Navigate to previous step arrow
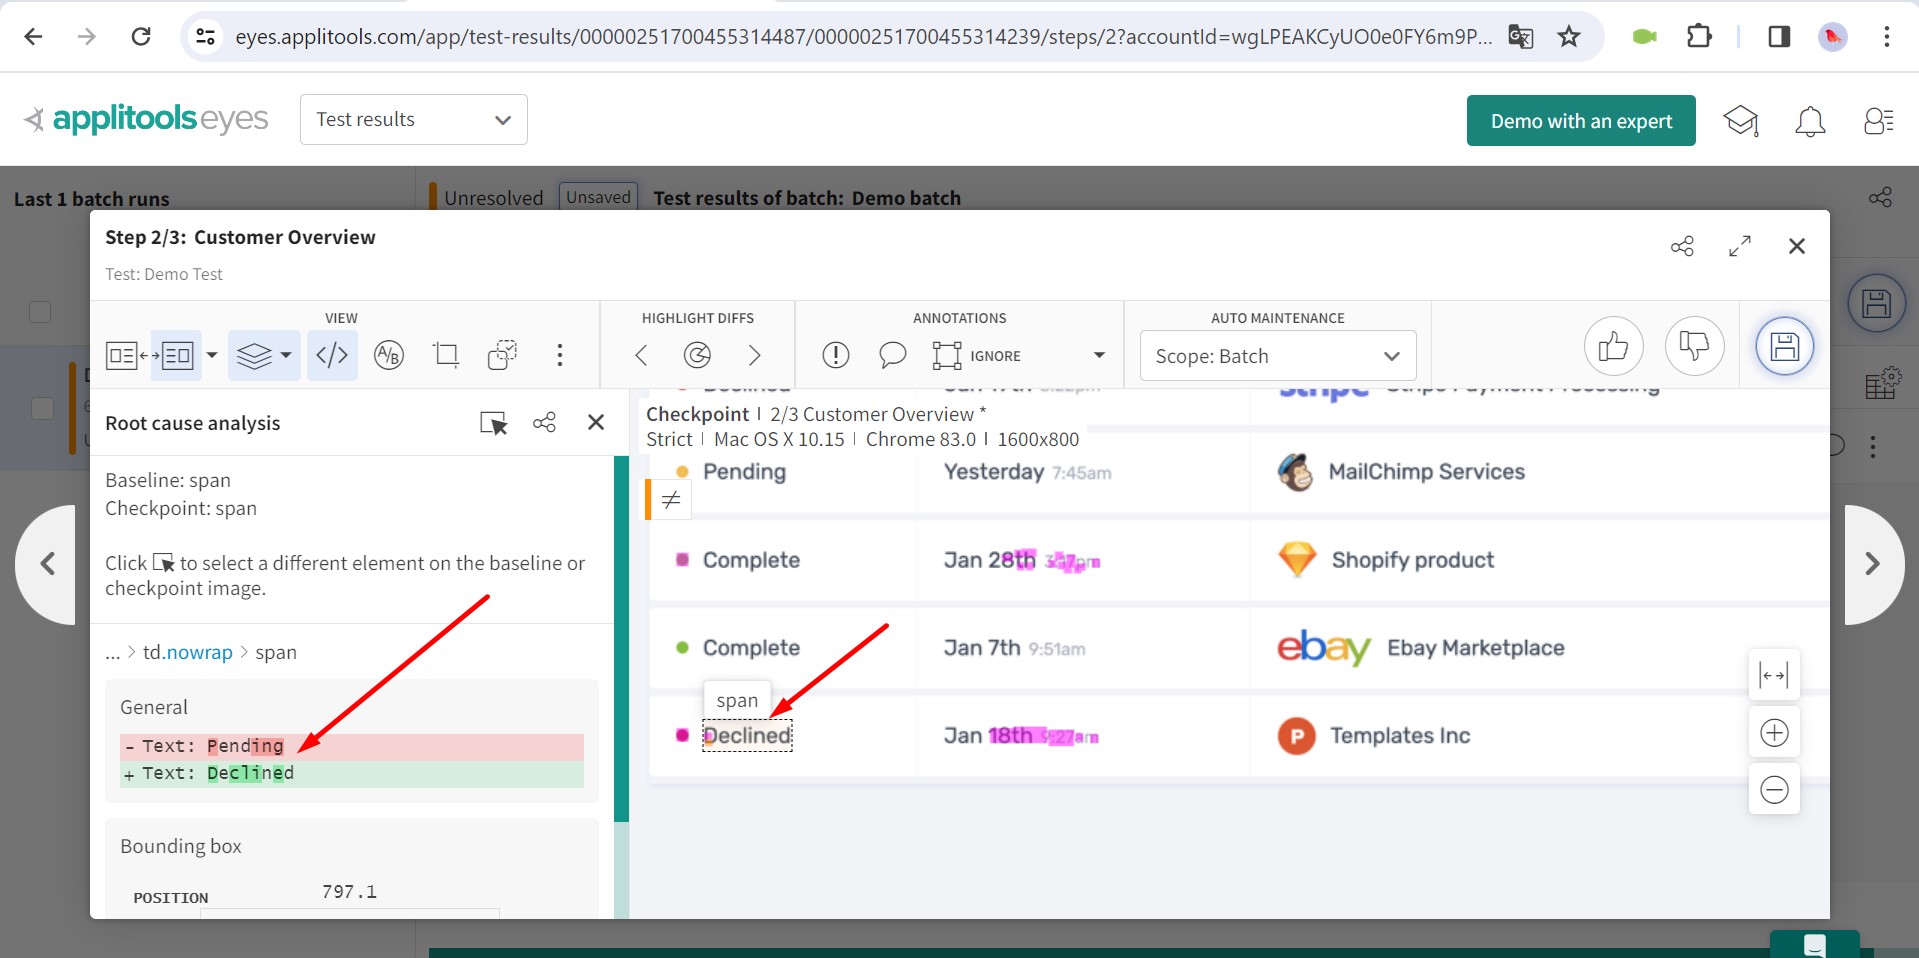The image size is (1919, 958). [47, 564]
